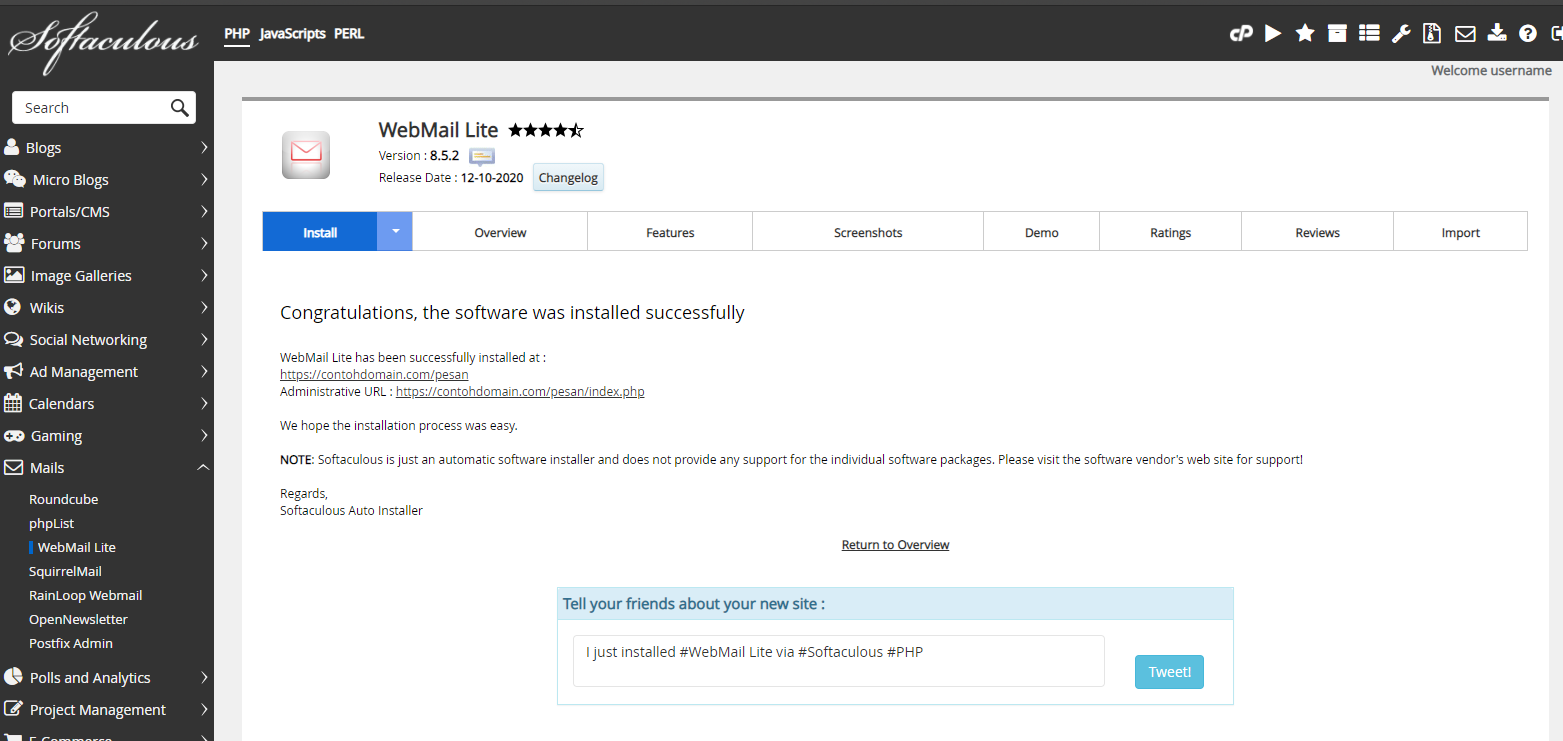This screenshot has height=741, width=1563.
Task: Start a search with the magnifier icon
Action: [x=179, y=107]
